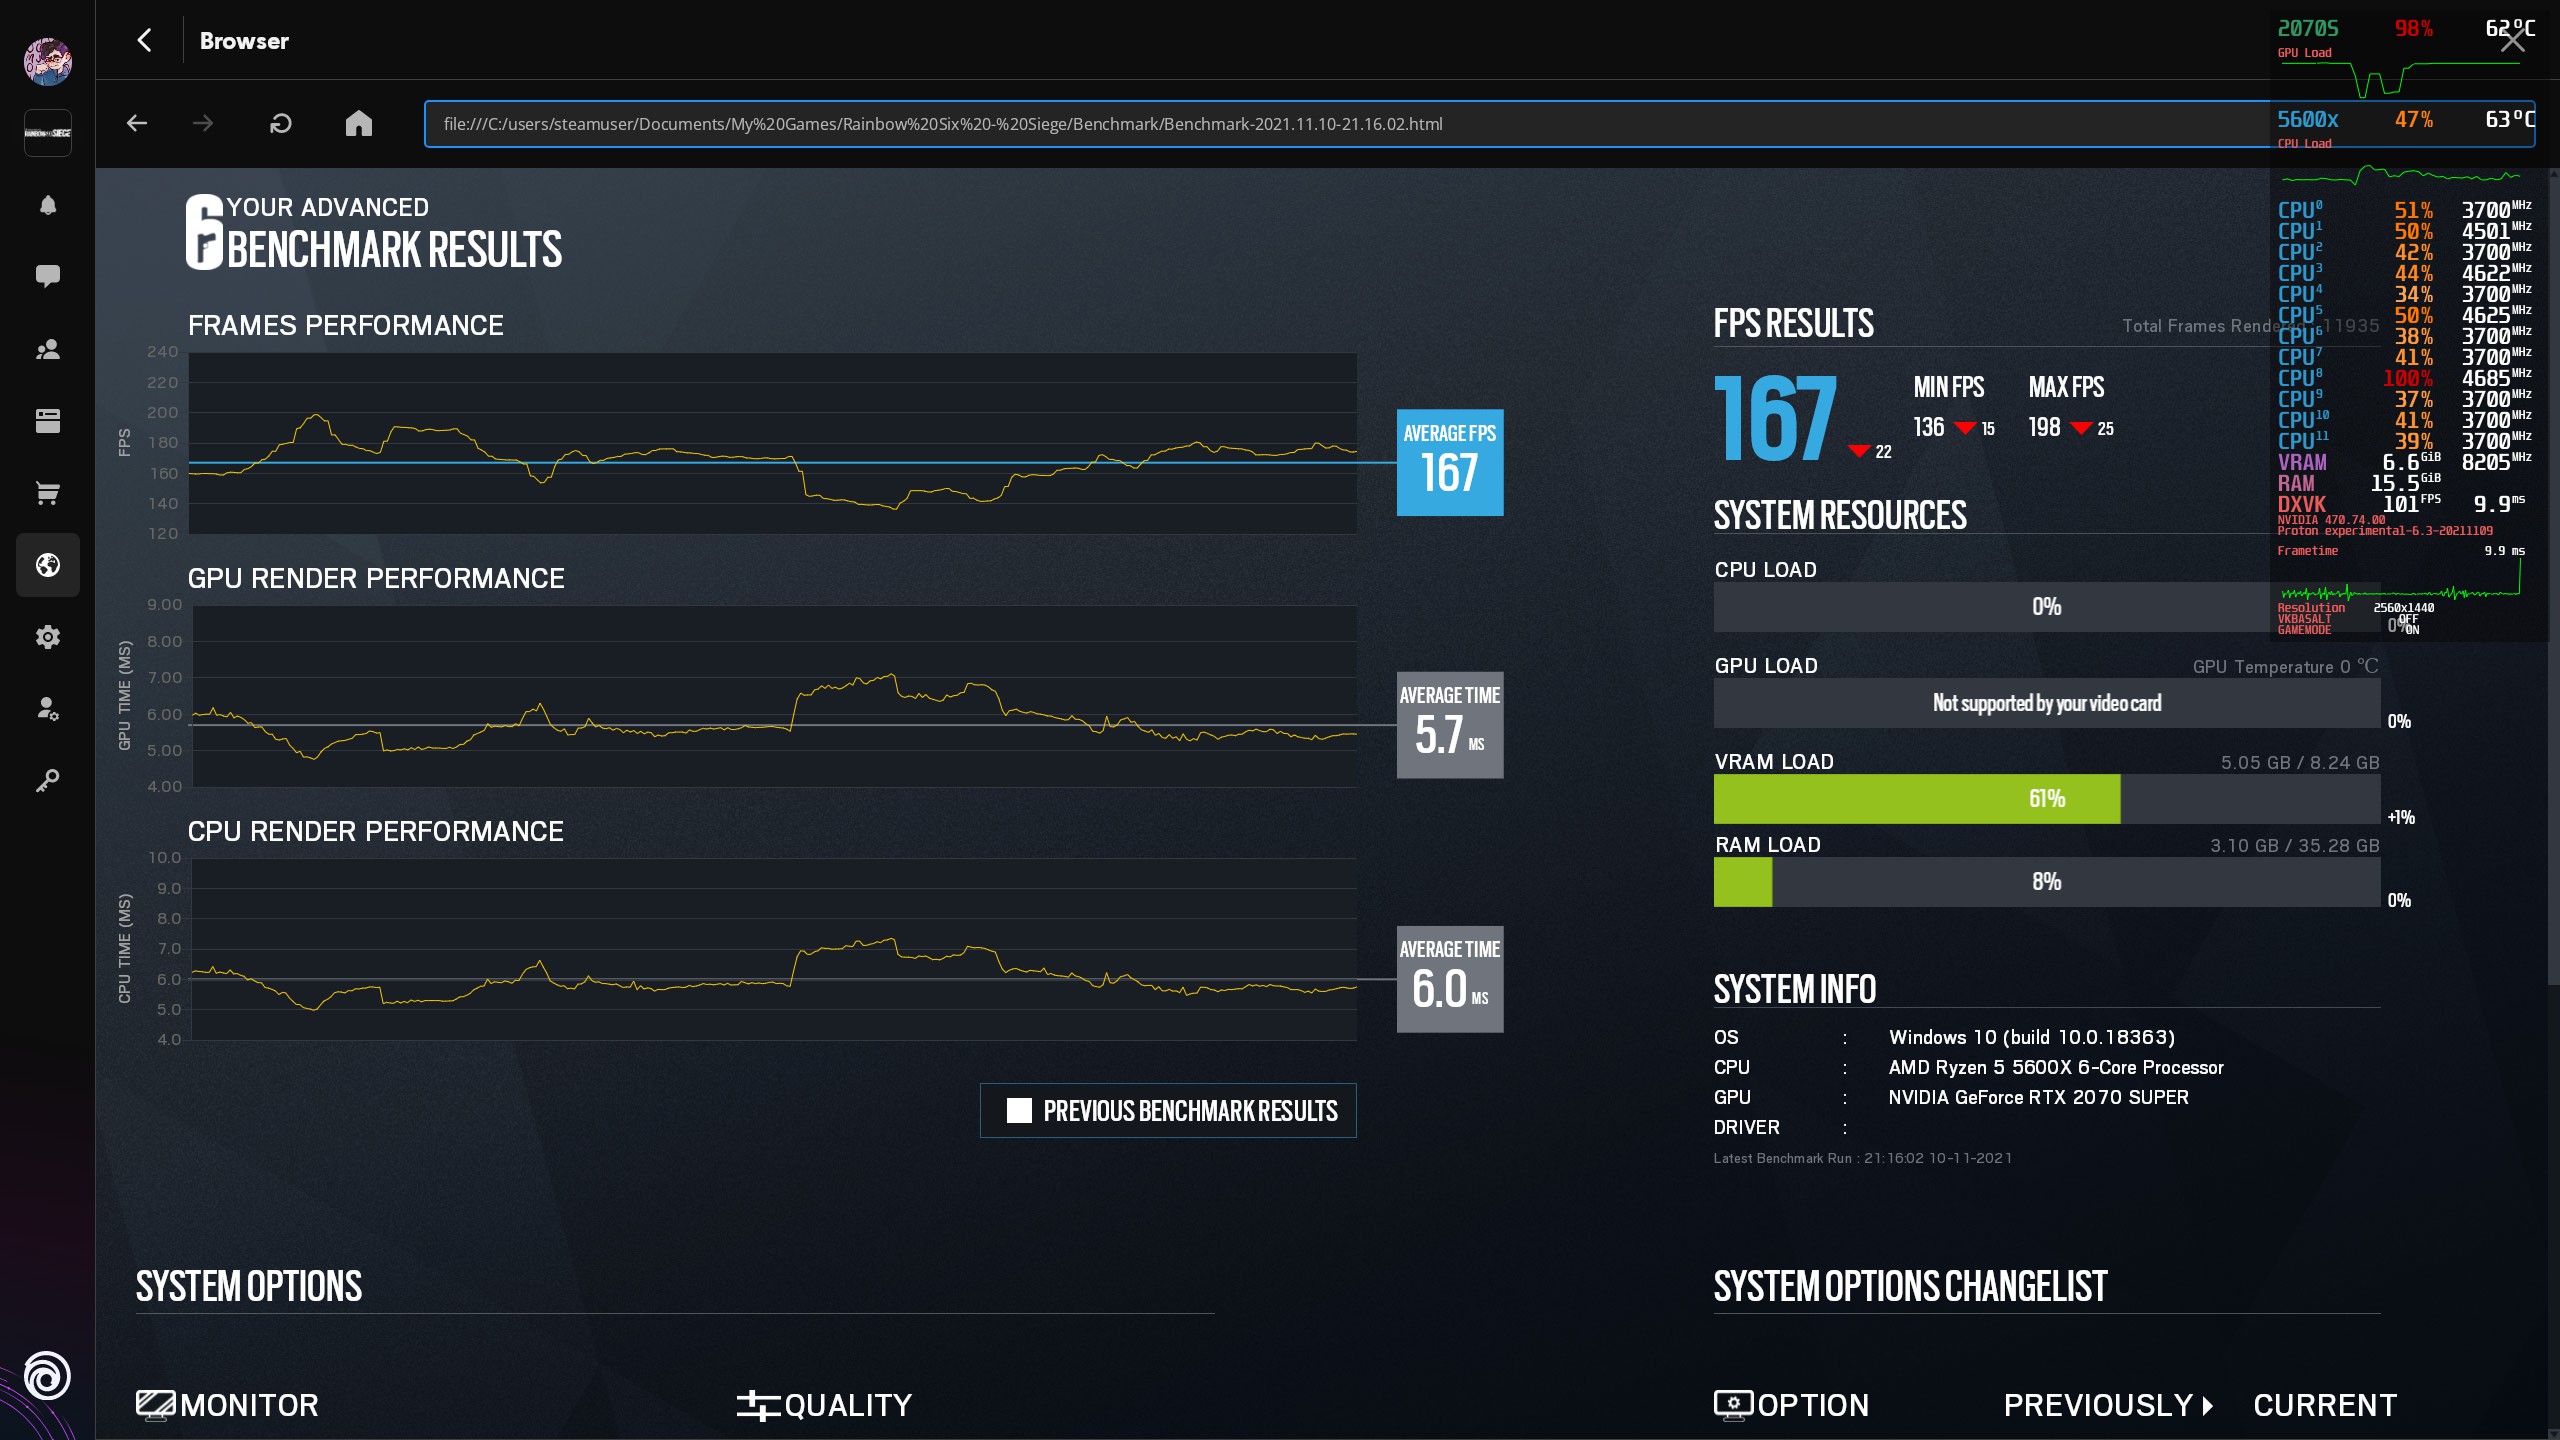The width and height of the screenshot is (2560, 1440).
Task: Open the settings gear in sidebar
Action: [48, 637]
